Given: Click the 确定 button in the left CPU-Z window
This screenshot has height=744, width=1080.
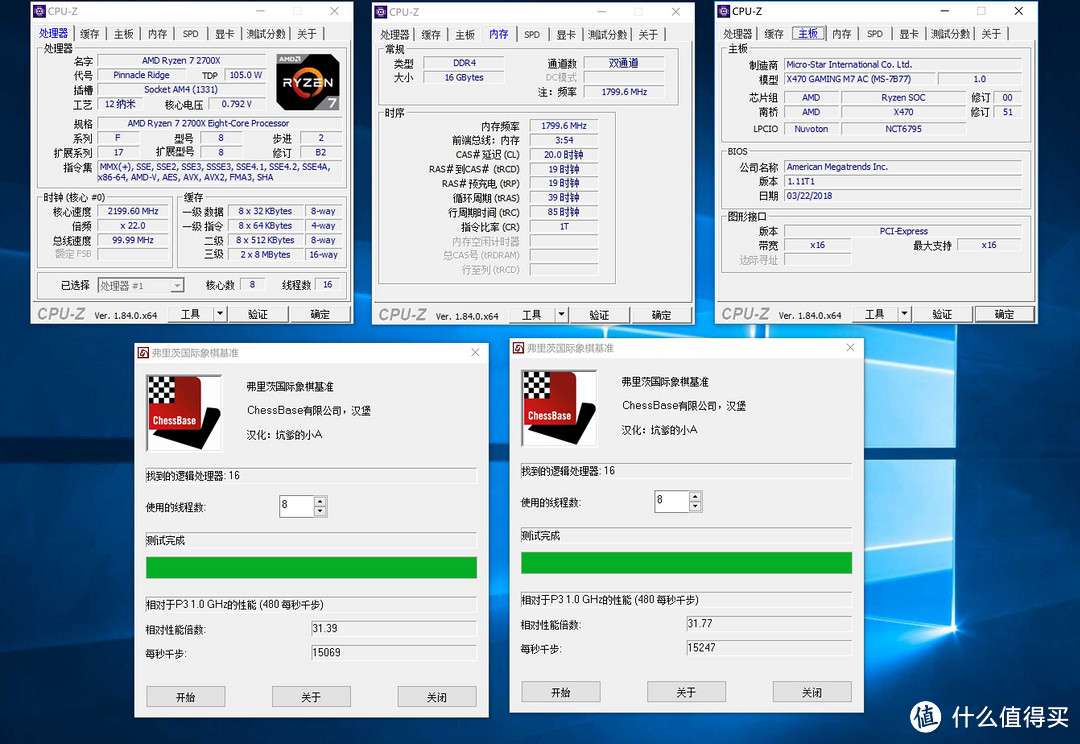Looking at the screenshot, I should [320, 314].
